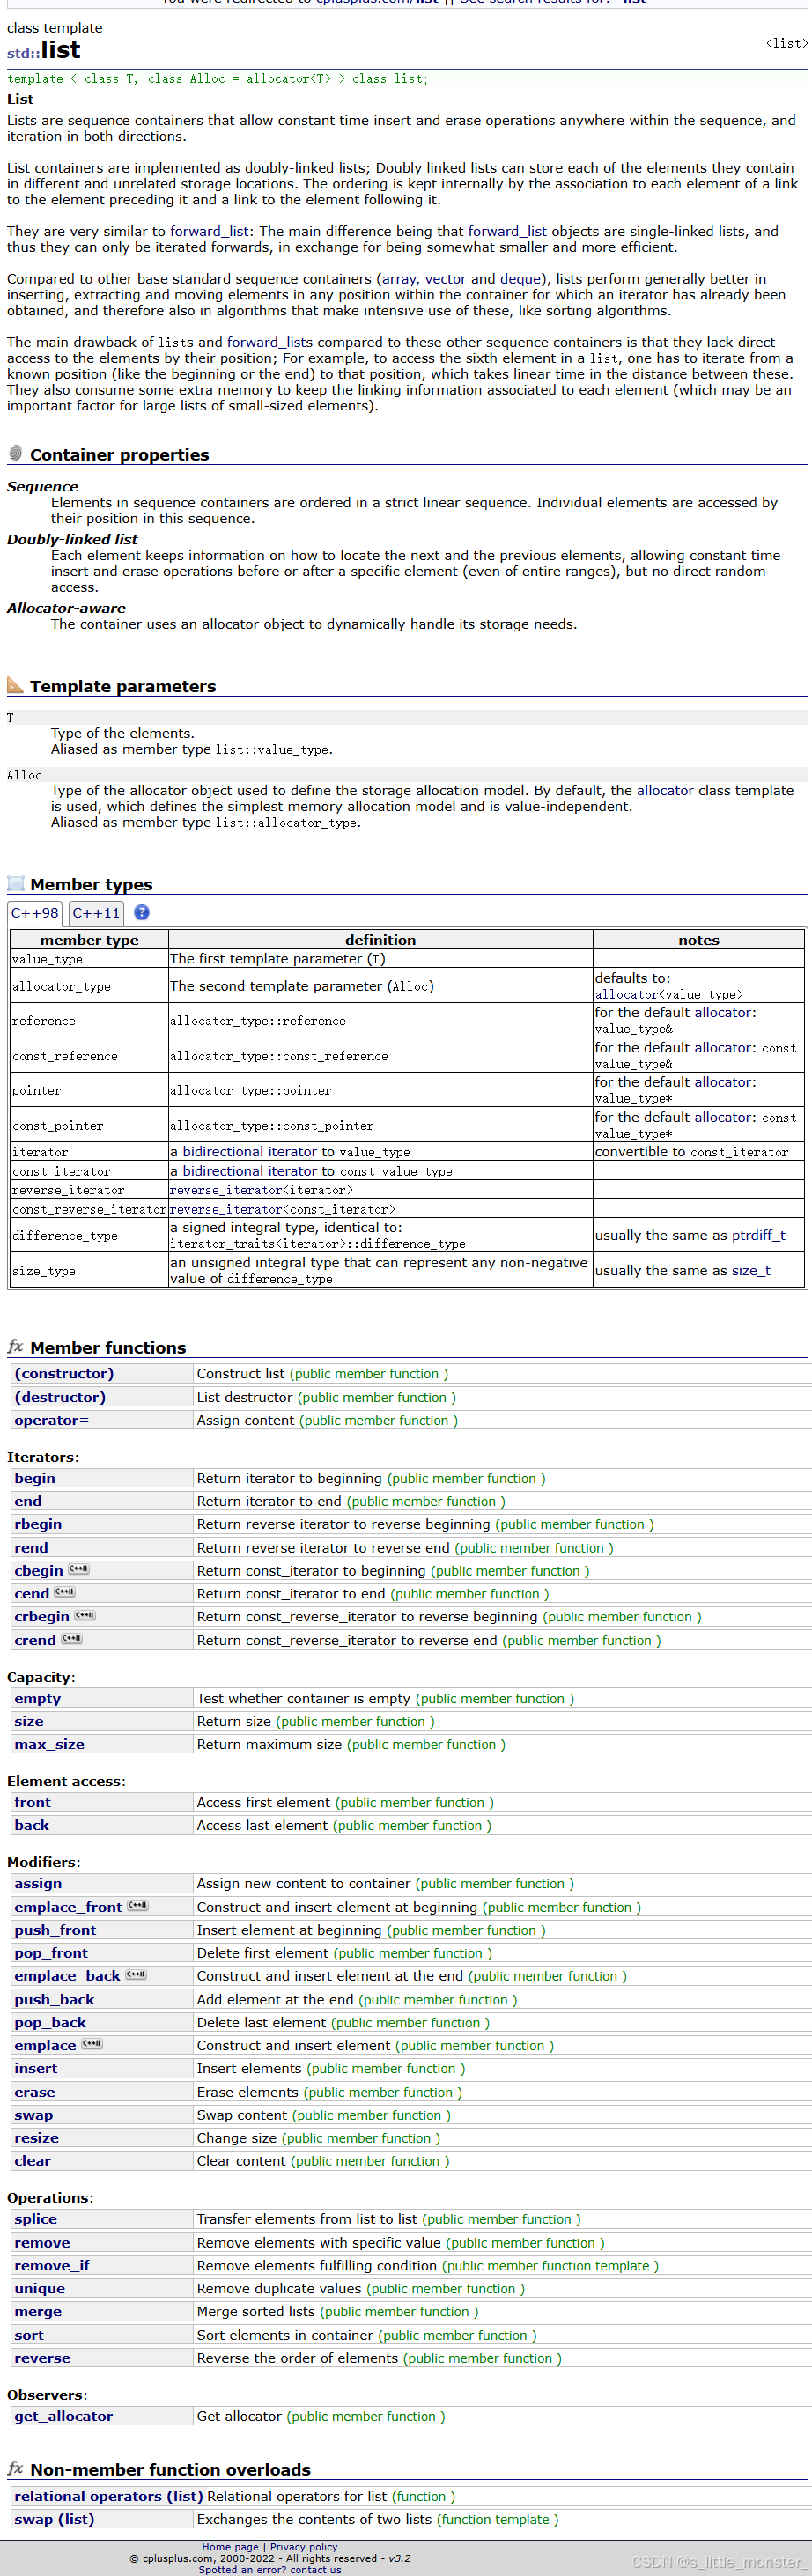Open the insert function link
The image size is (812, 2576).
tap(36, 2068)
